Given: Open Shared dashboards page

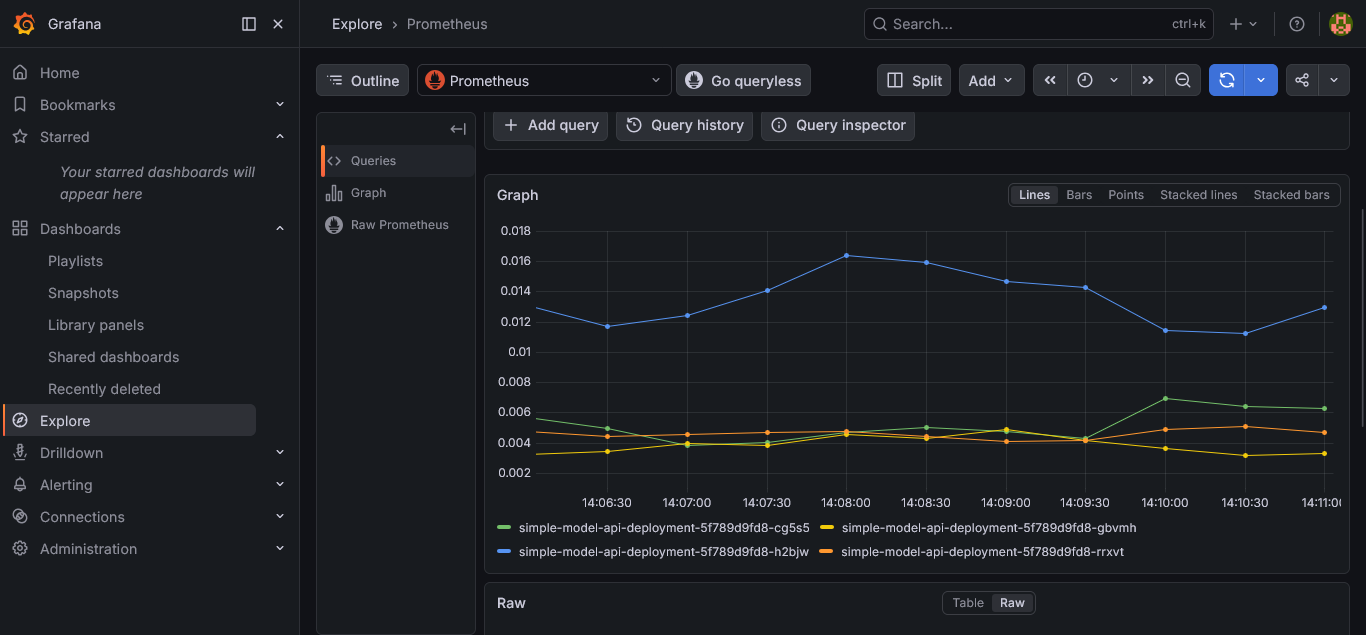Looking at the screenshot, I should (x=113, y=357).
